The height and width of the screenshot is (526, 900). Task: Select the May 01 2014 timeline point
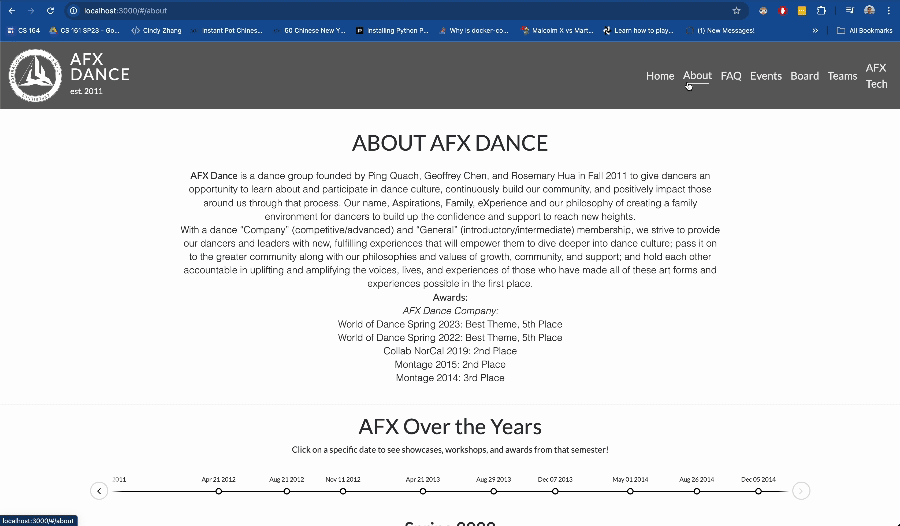pos(630,491)
